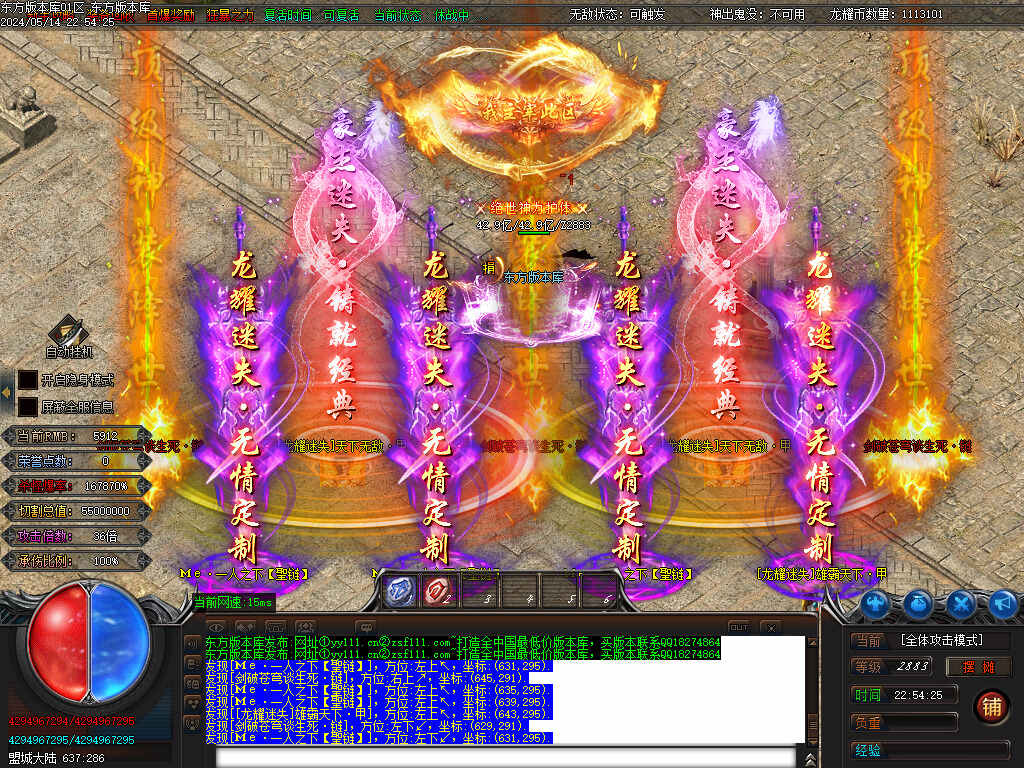
Task: Open the crossed-swords skills orb icon
Action: pyautogui.click(x=961, y=604)
